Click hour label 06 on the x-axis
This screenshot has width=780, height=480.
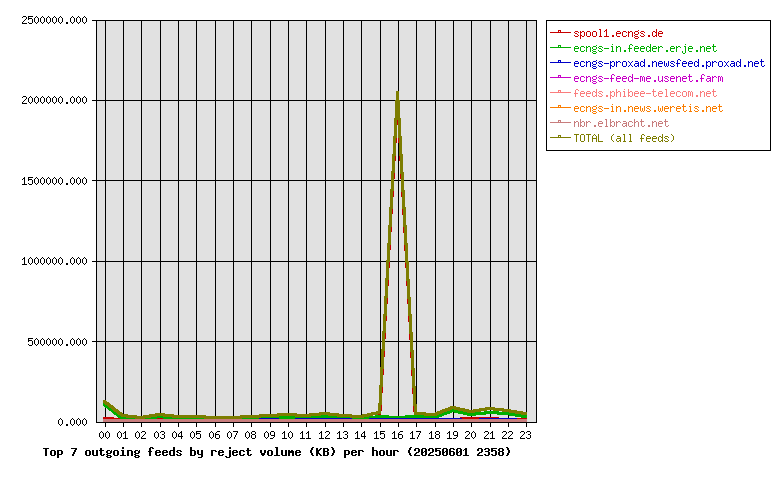(x=214, y=435)
